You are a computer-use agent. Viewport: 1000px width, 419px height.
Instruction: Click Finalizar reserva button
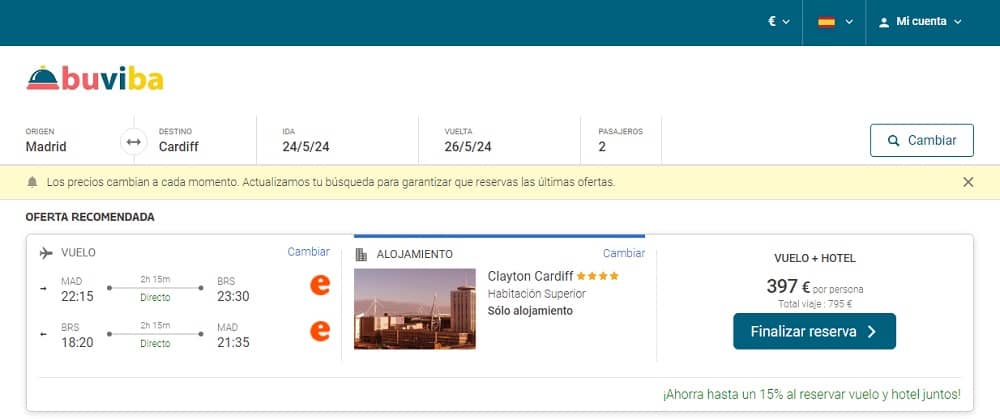click(x=814, y=331)
